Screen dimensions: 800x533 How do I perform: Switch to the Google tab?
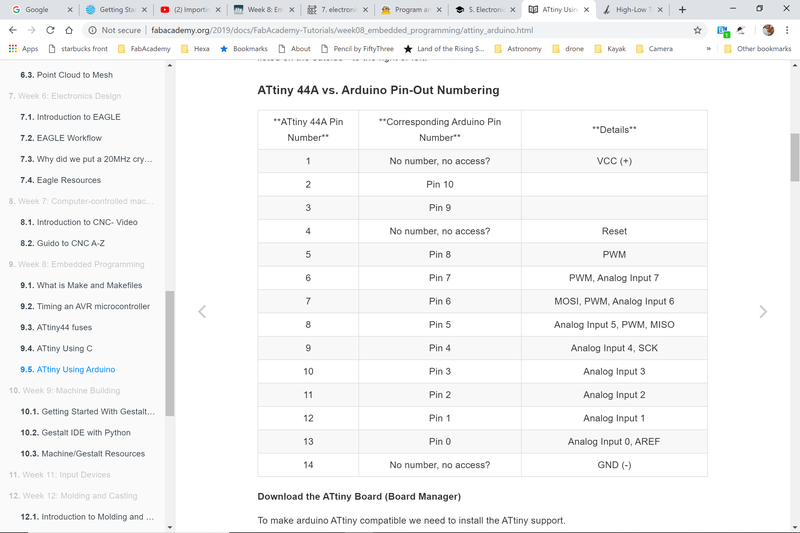click(36, 9)
